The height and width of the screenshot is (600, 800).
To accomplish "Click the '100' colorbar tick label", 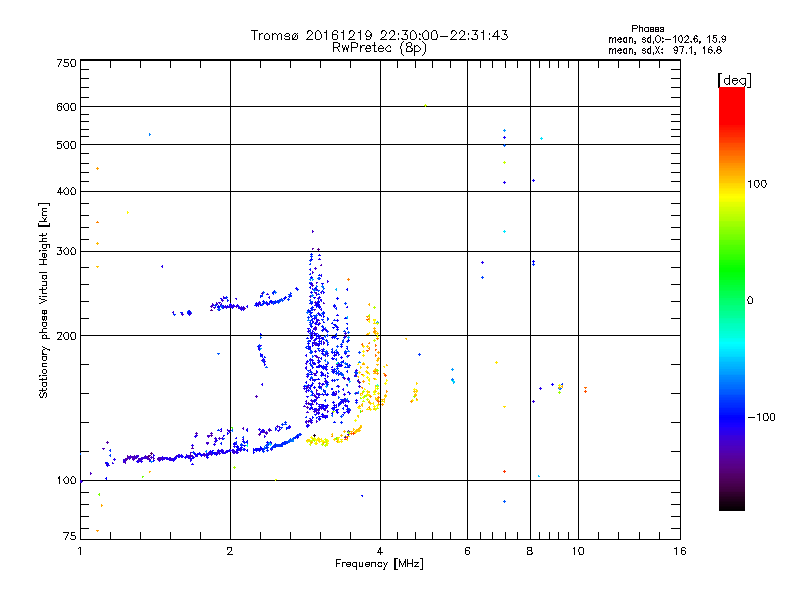I will (757, 184).
